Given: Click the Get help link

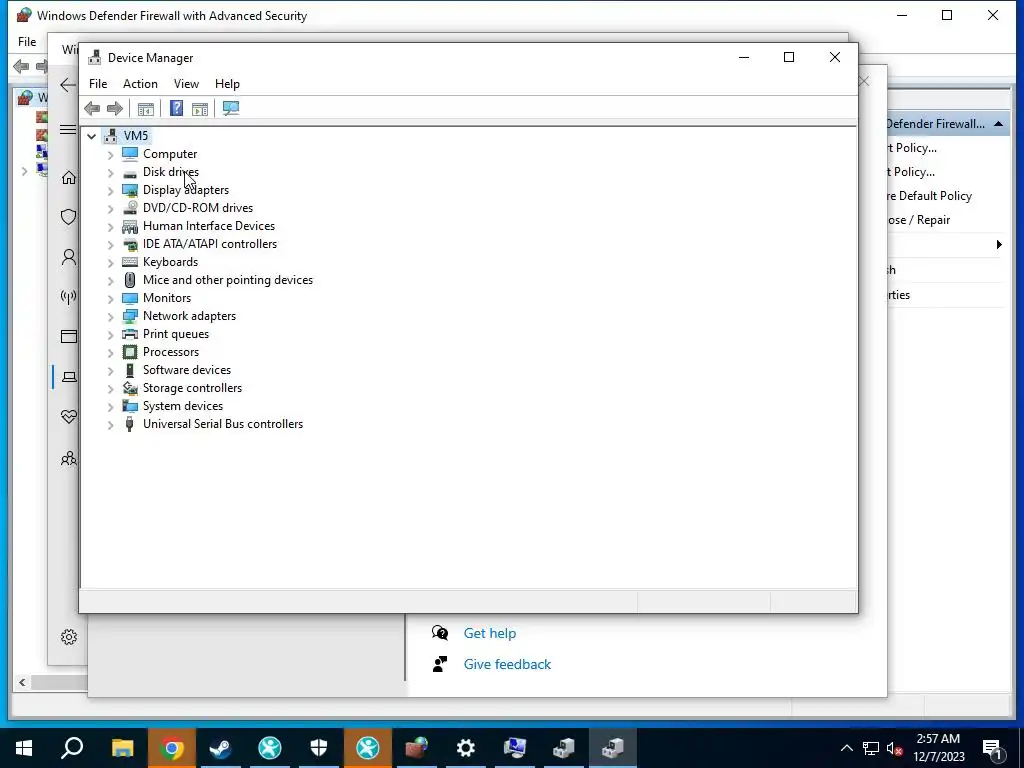Looking at the screenshot, I should click(490, 633).
